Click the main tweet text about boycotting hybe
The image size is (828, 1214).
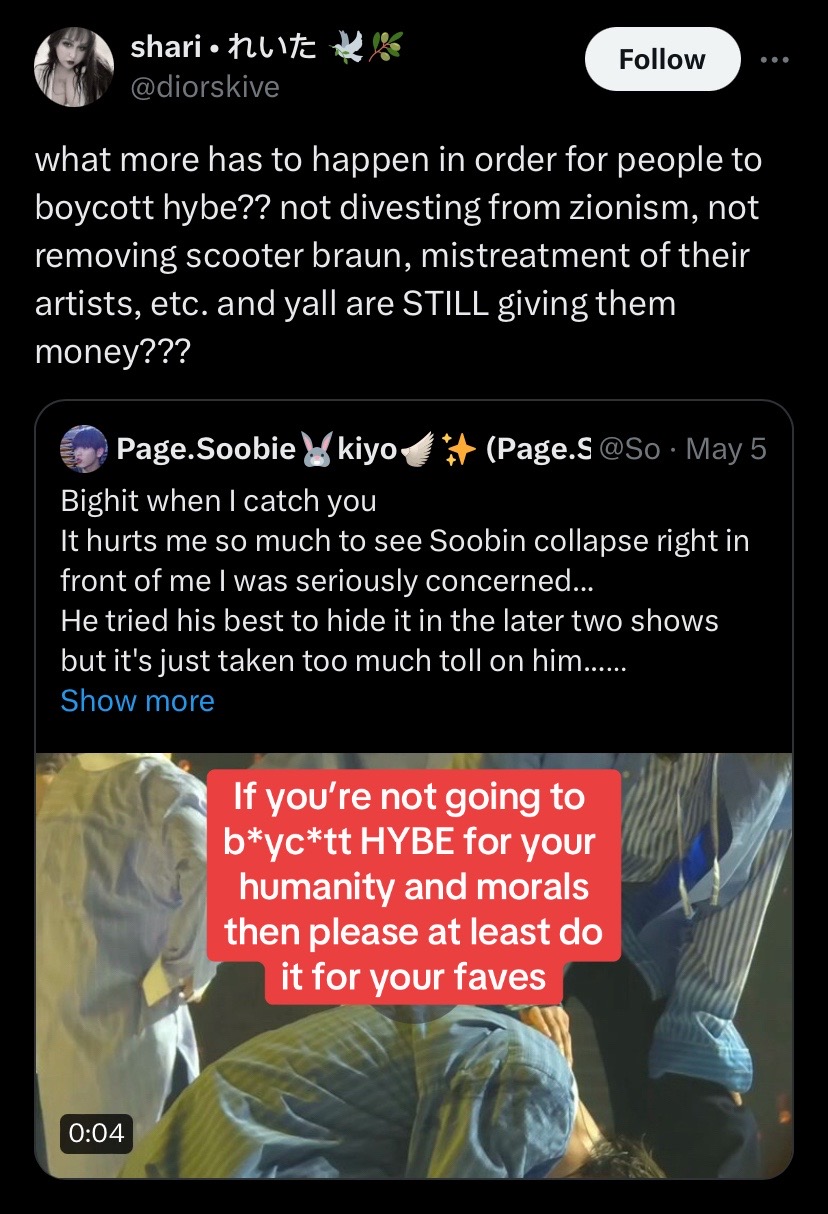398,256
